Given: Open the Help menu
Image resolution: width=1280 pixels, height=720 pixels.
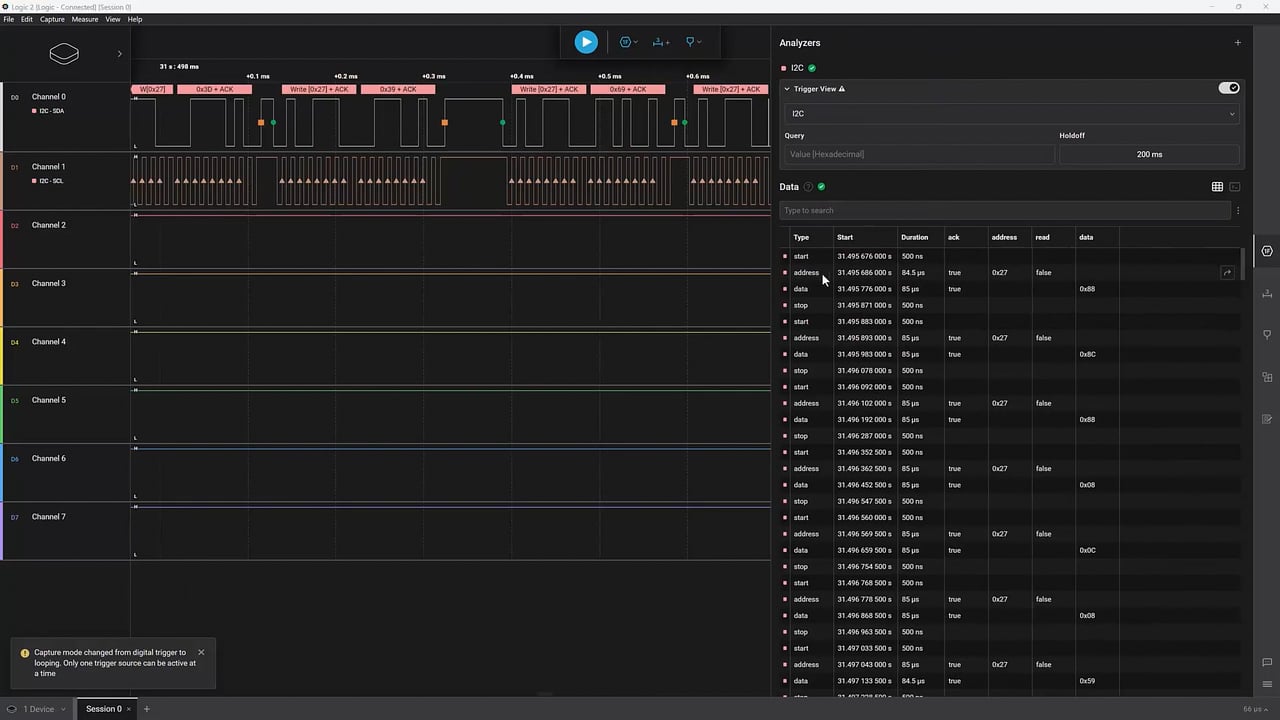Looking at the screenshot, I should coord(135,19).
